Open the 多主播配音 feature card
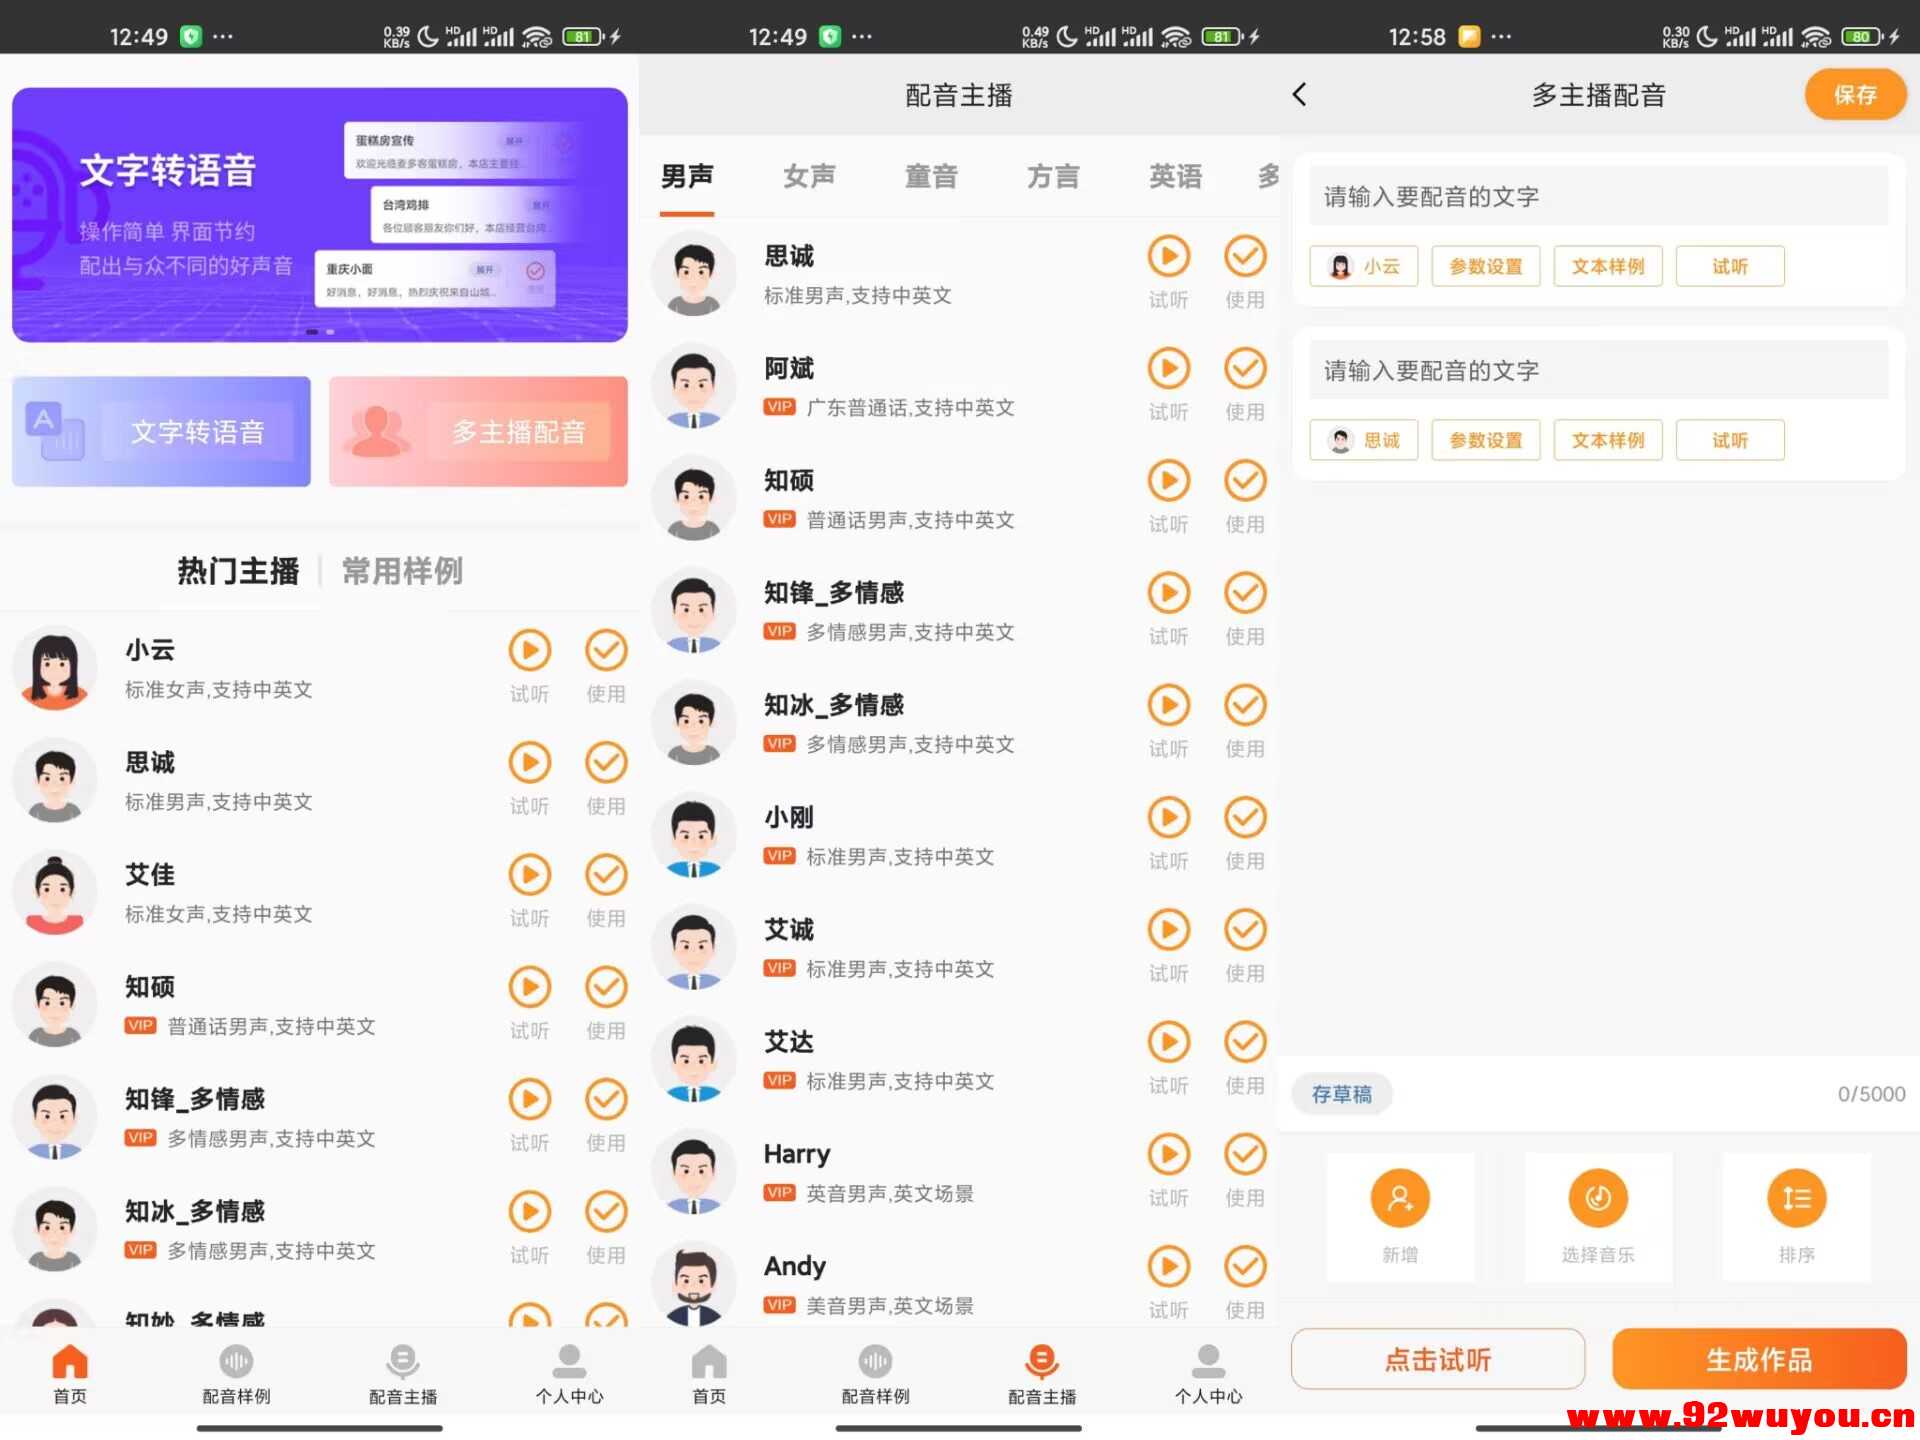The height and width of the screenshot is (1440, 1920). [x=478, y=431]
